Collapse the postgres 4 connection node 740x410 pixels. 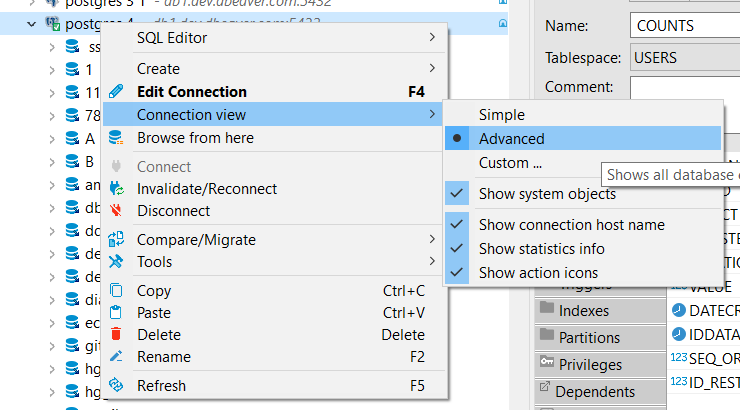[32, 24]
